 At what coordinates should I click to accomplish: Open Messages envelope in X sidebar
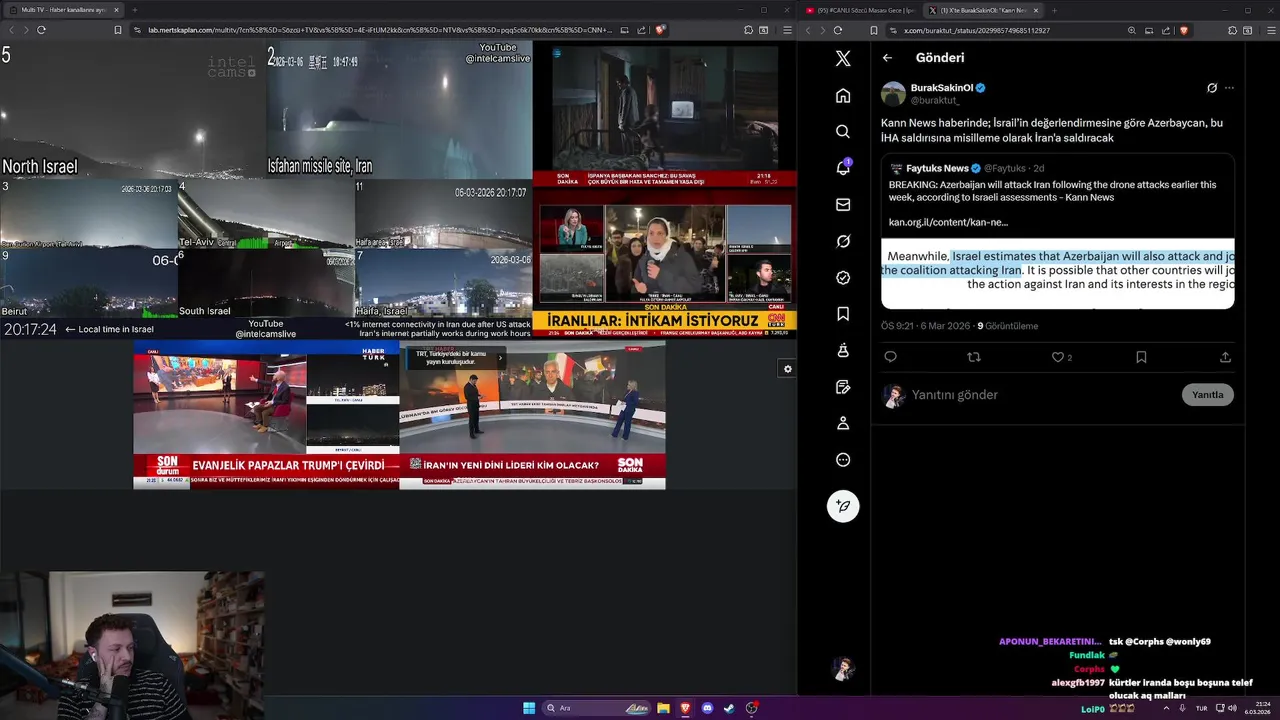[x=843, y=205]
